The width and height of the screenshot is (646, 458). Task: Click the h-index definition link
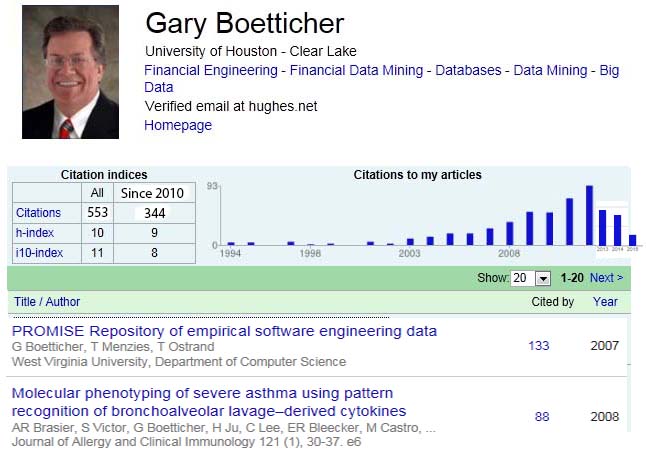(x=35, y=233)
